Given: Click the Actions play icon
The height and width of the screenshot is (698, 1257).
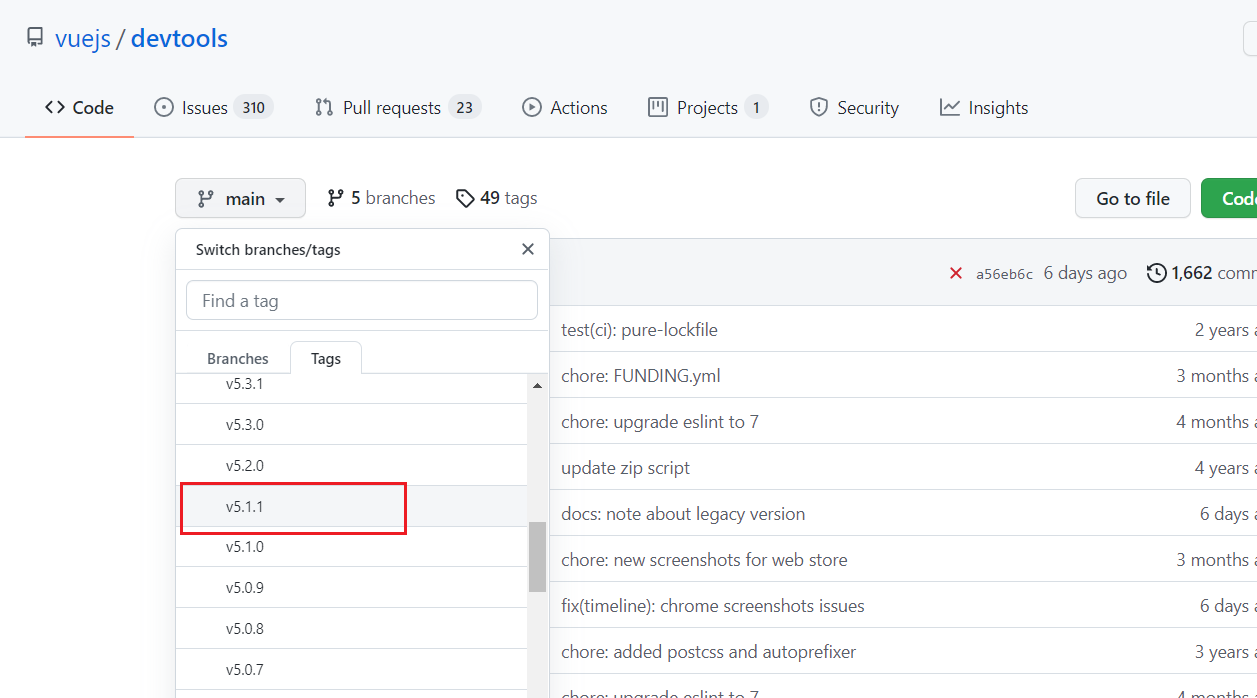Looking at the screenshot, I should coord(532,108).
